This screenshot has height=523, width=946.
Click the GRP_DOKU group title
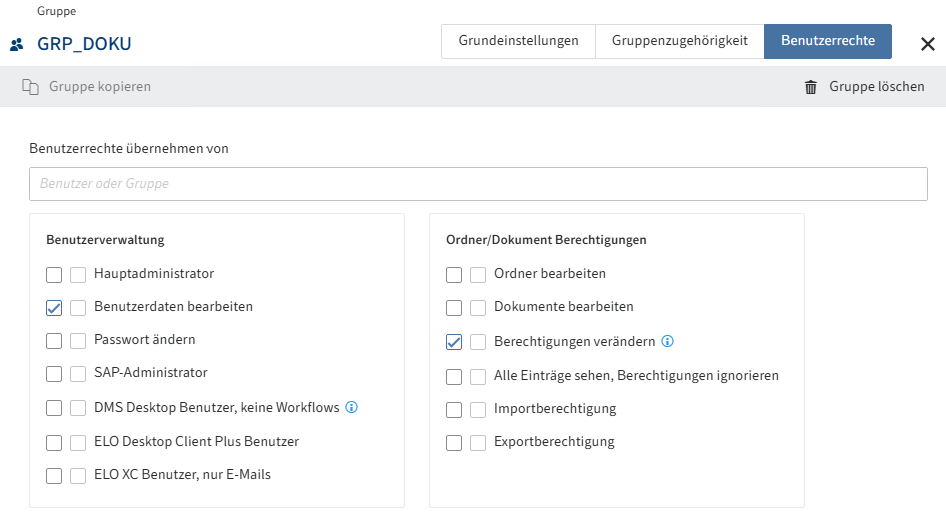click(84, 44)
